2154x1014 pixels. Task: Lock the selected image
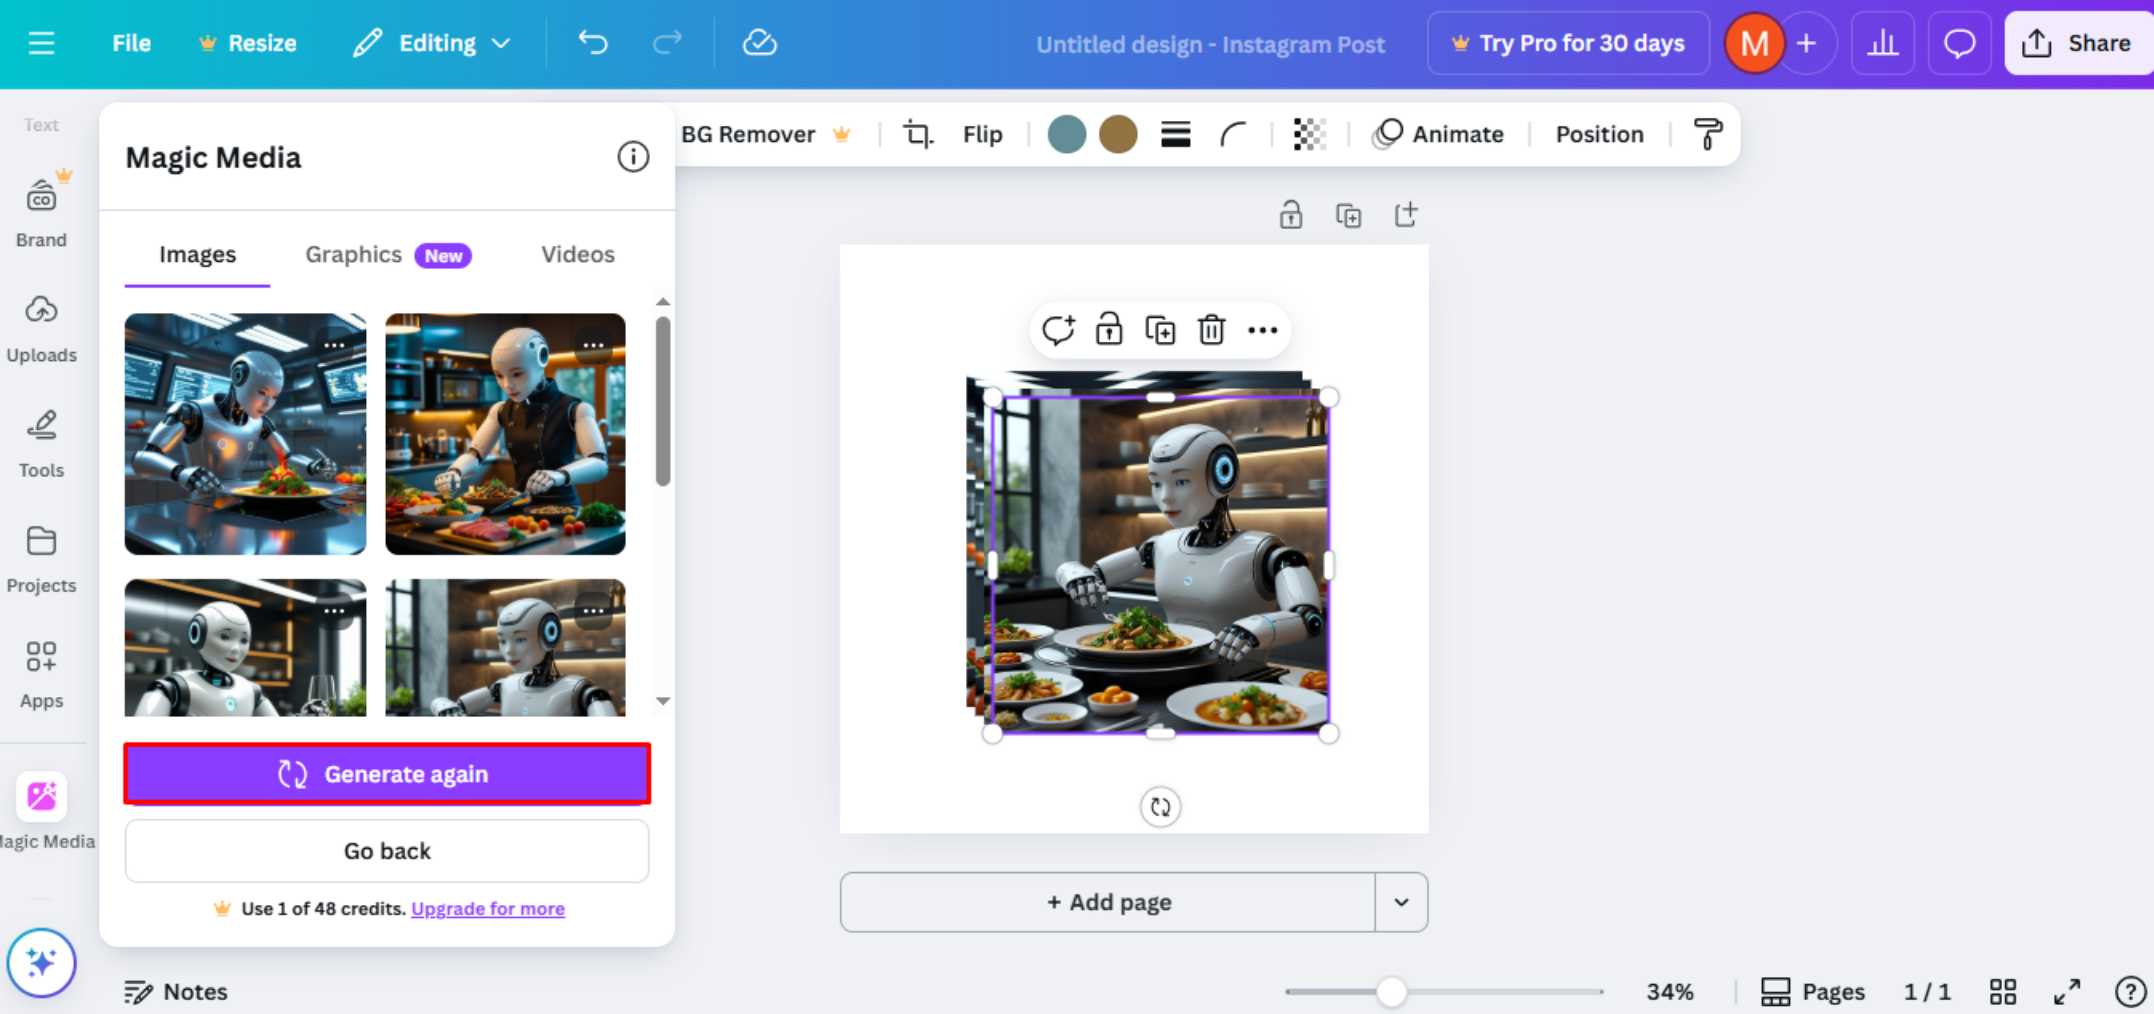tap(1109, 330)
